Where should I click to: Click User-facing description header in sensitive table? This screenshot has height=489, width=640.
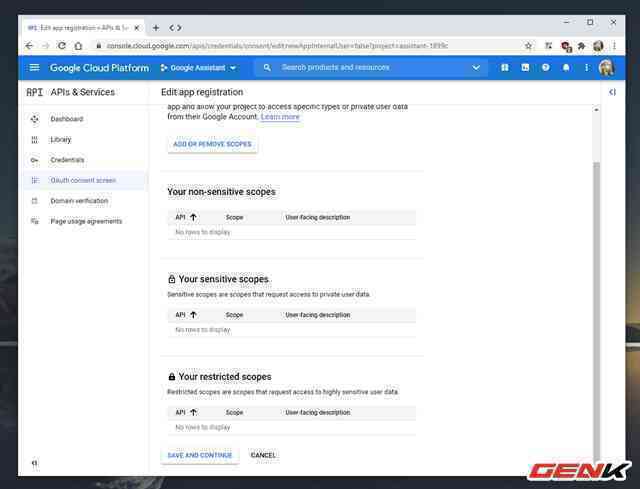point(318,315)
